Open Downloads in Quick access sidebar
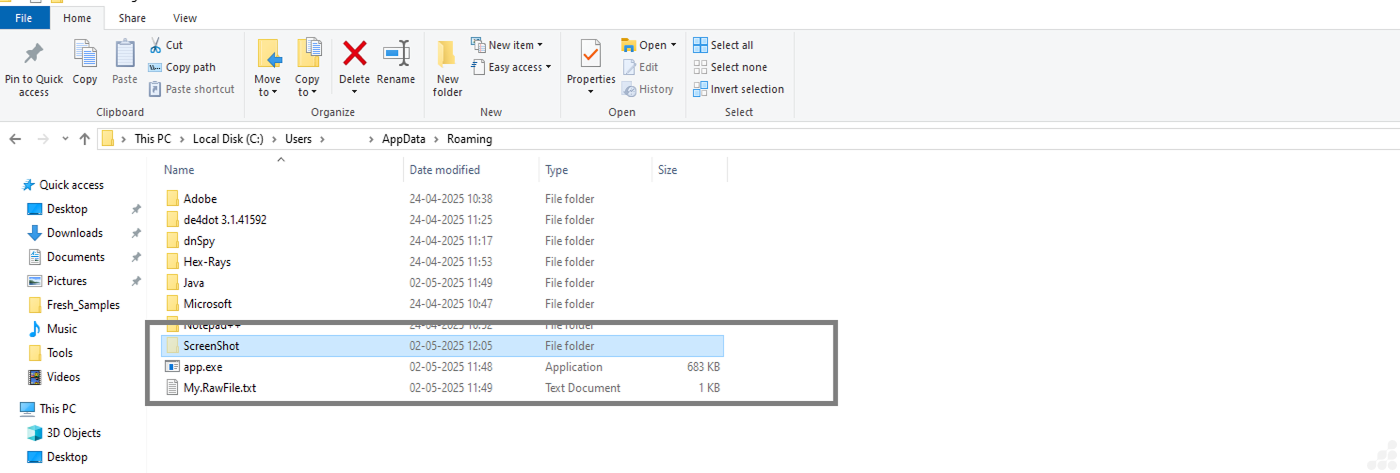Viewport: 1400px width, 473px height. point(74,233)
